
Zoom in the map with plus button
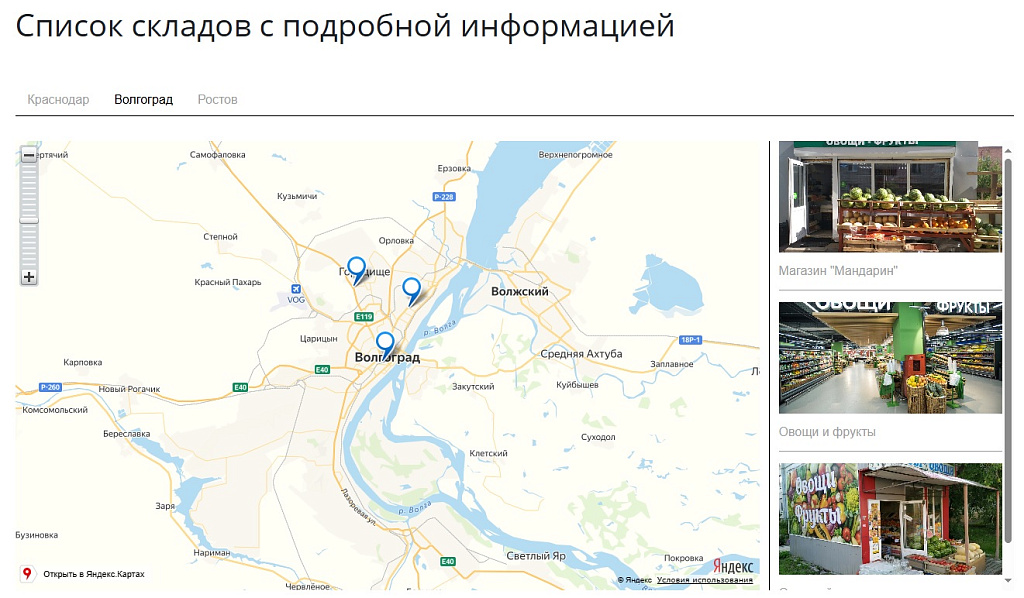point(29,277)
